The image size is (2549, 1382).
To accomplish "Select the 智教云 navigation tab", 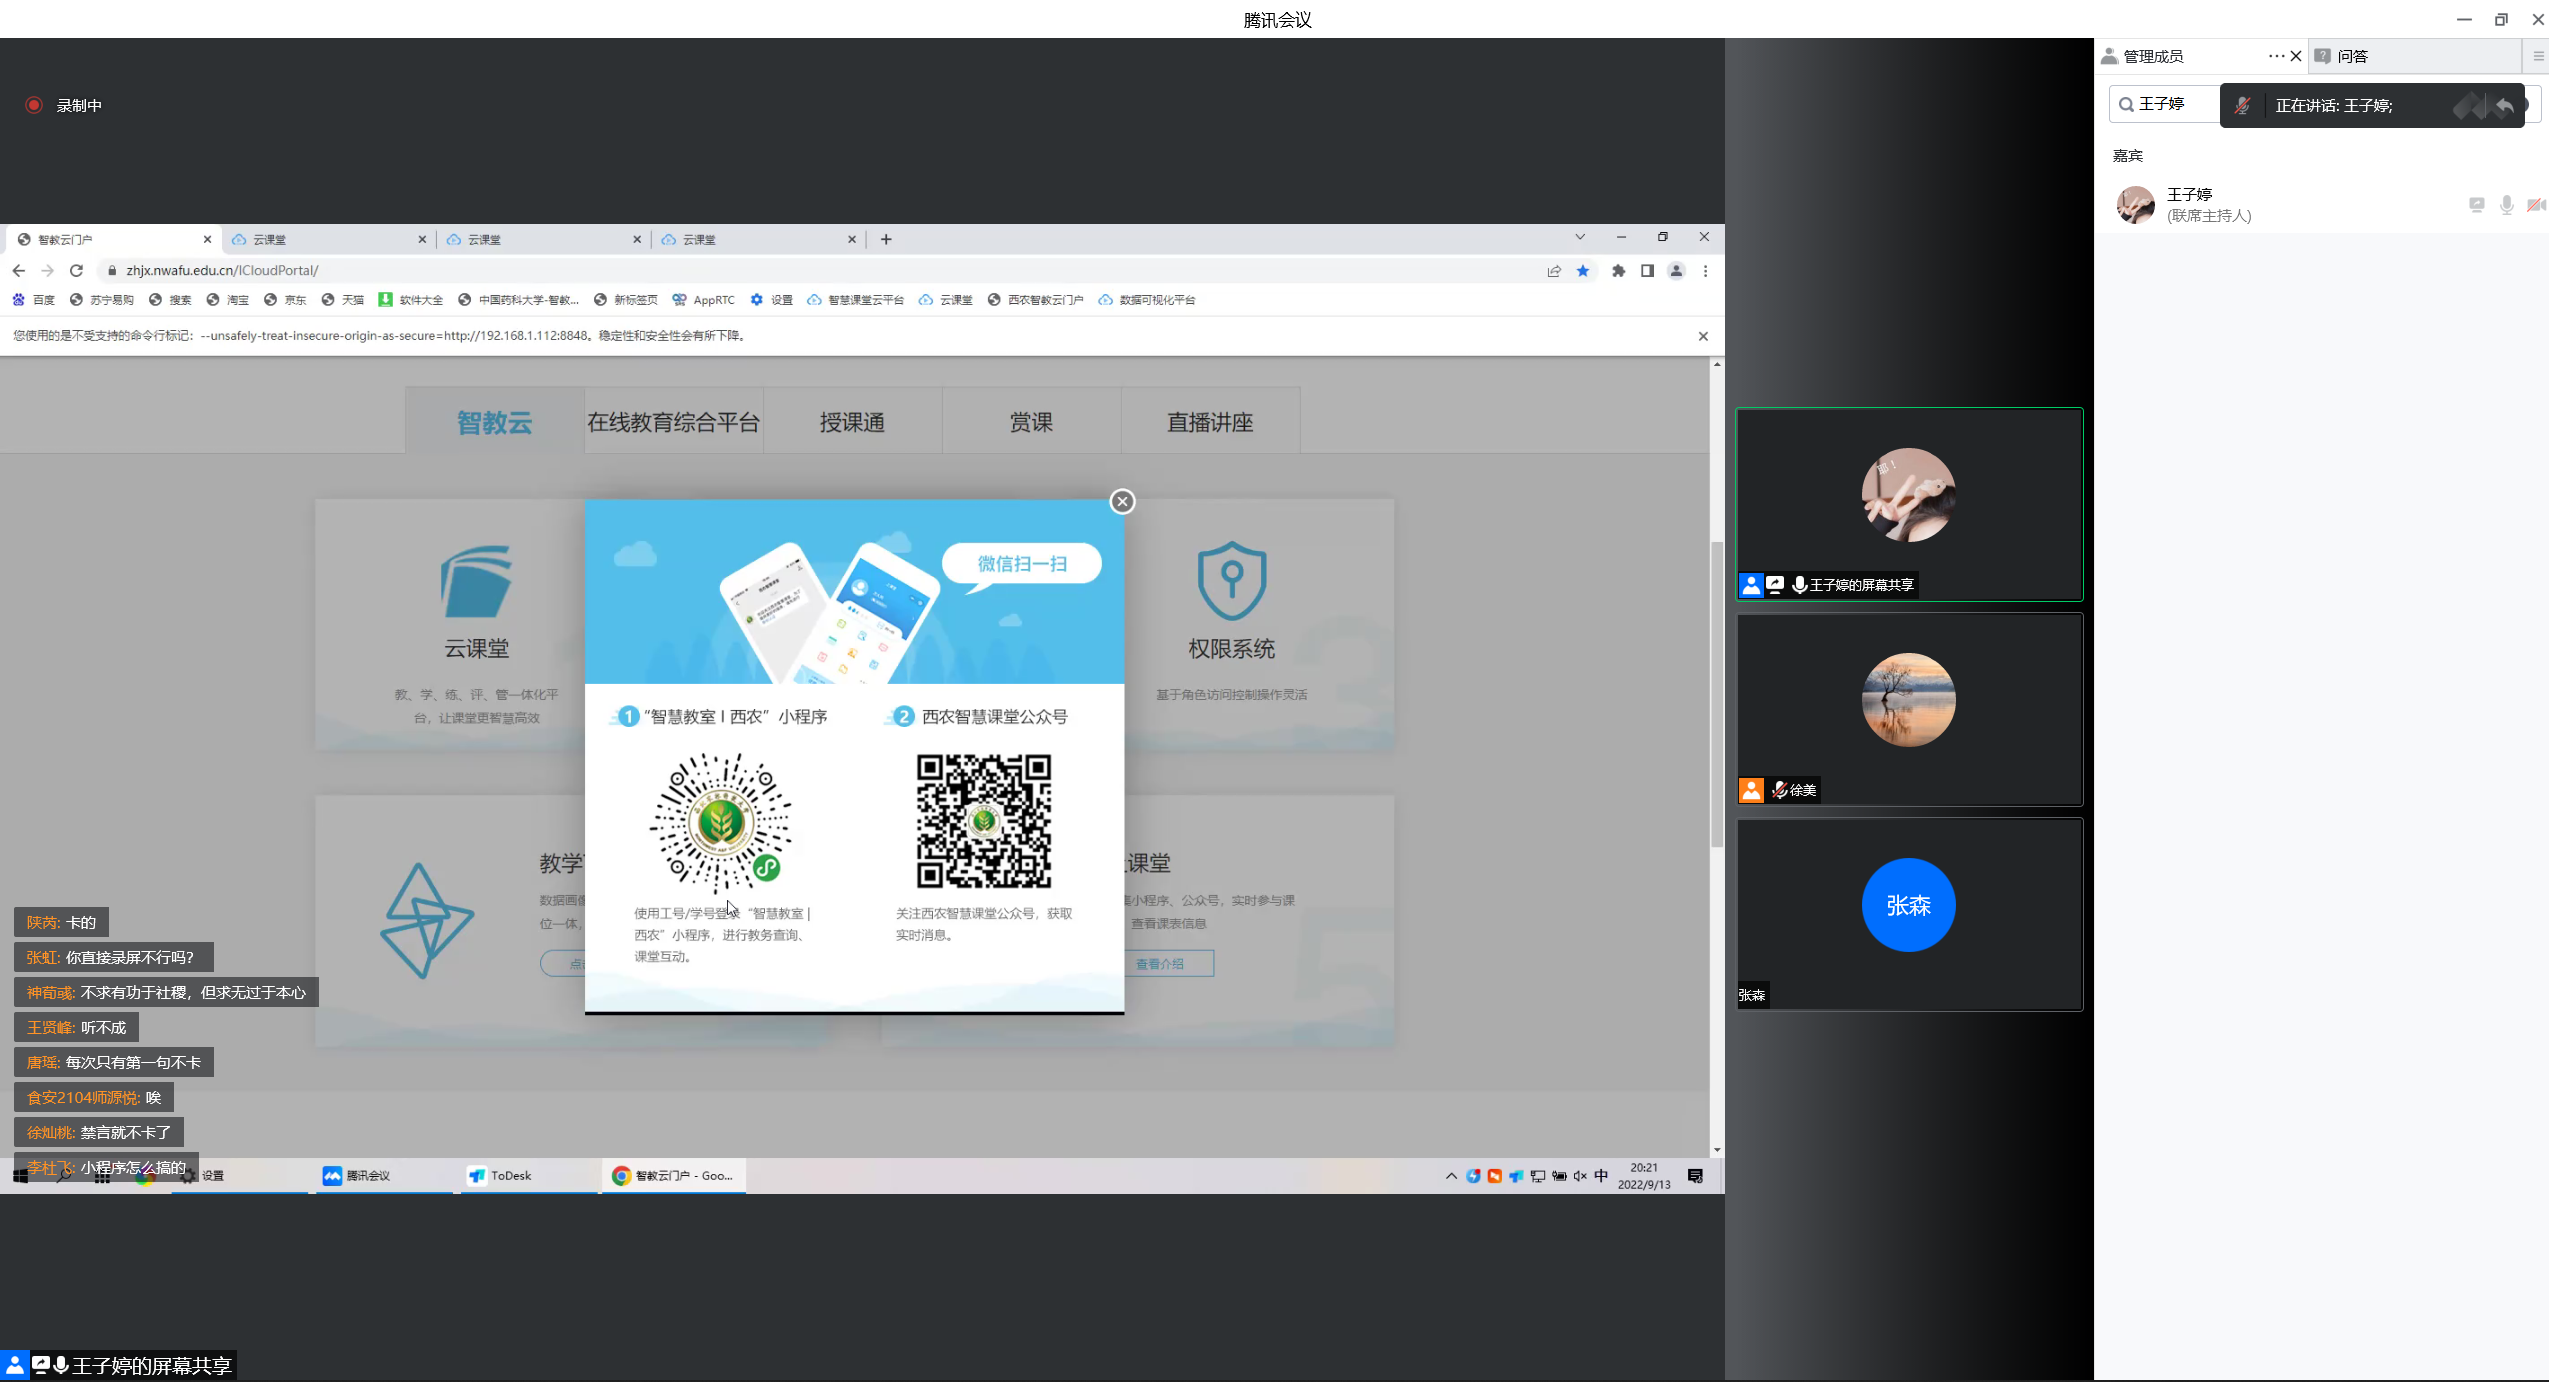I will [x=494, y=422].
